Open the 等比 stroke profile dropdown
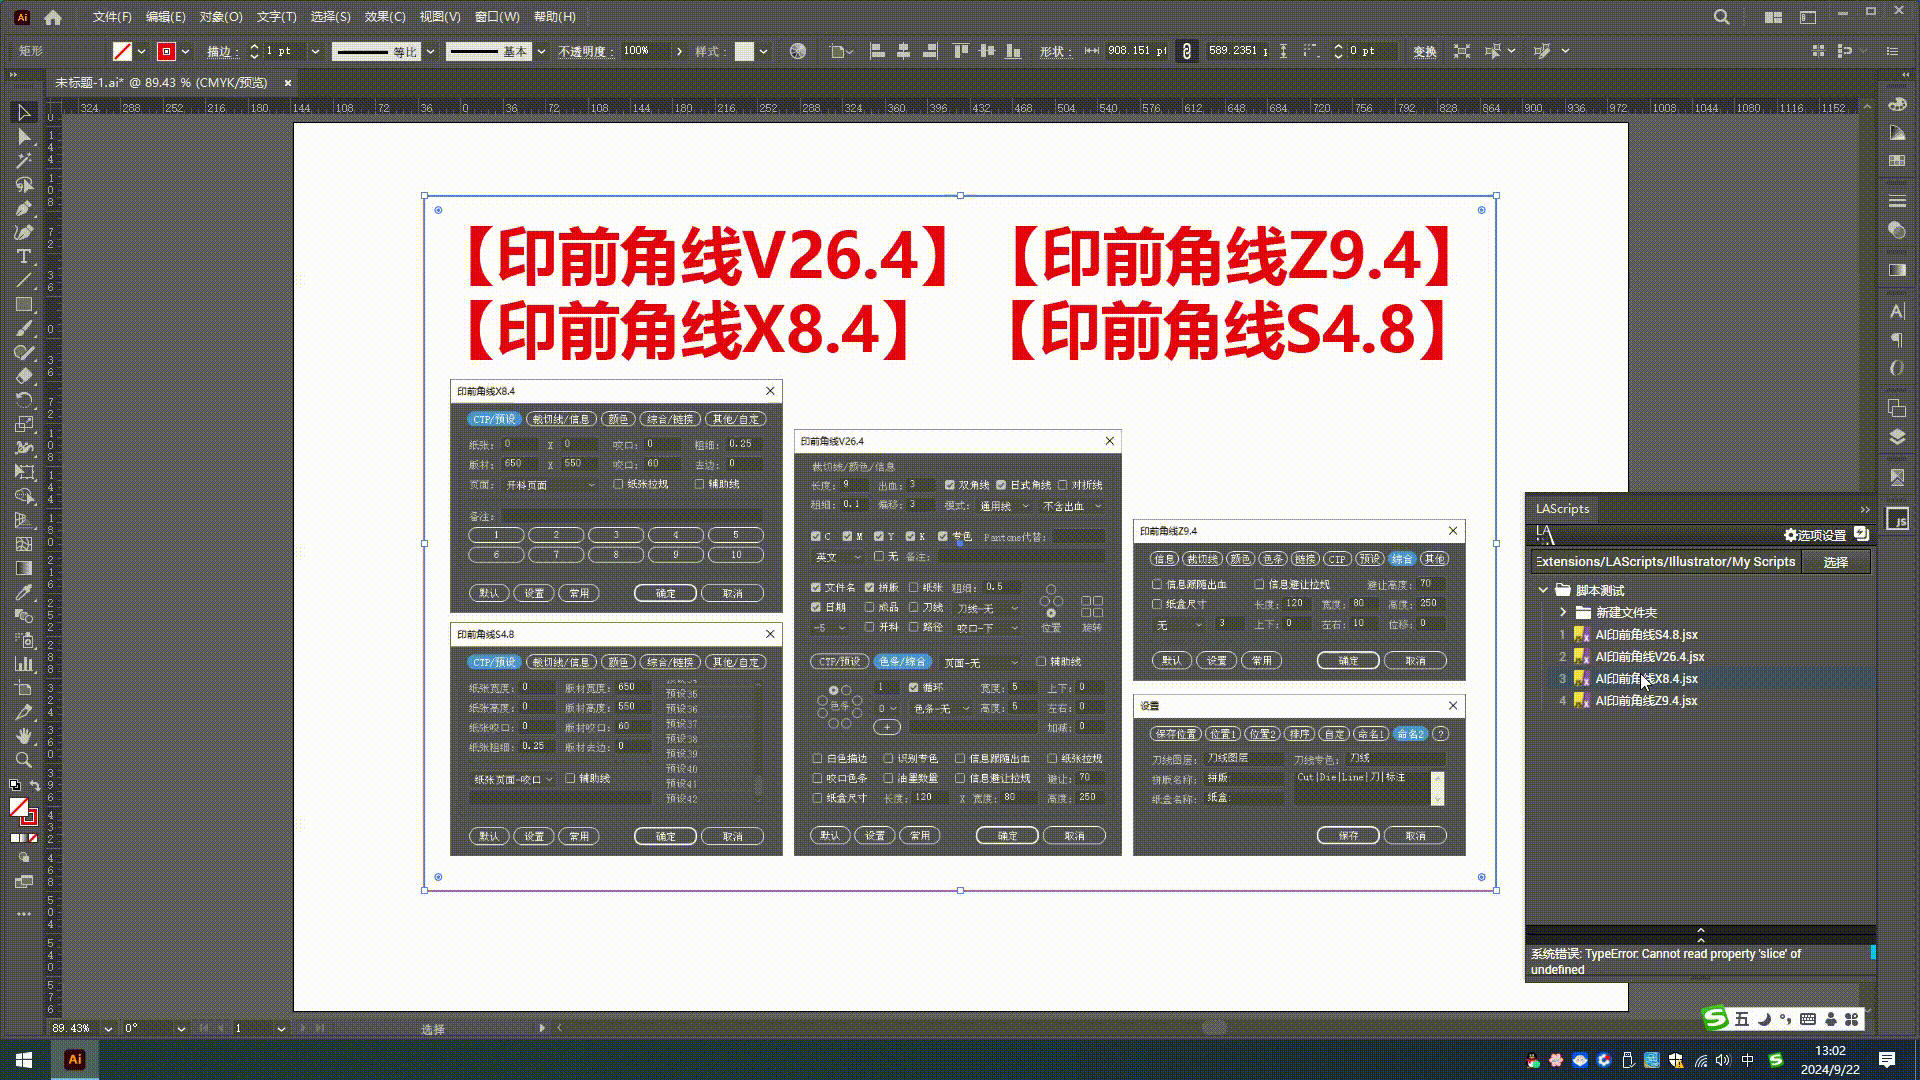This screenshot has height=1080, width=1920. [431, 51]
